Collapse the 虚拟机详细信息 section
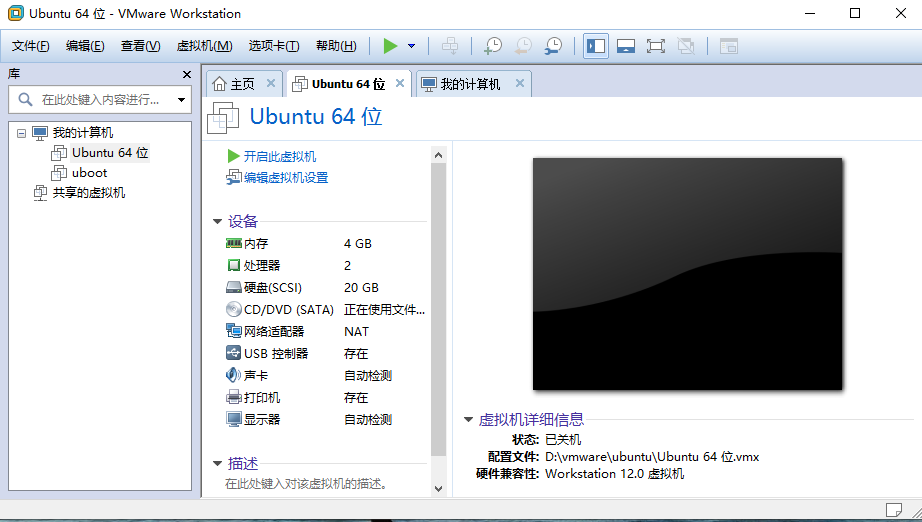922x522 pixels. [x=469, y=420]
